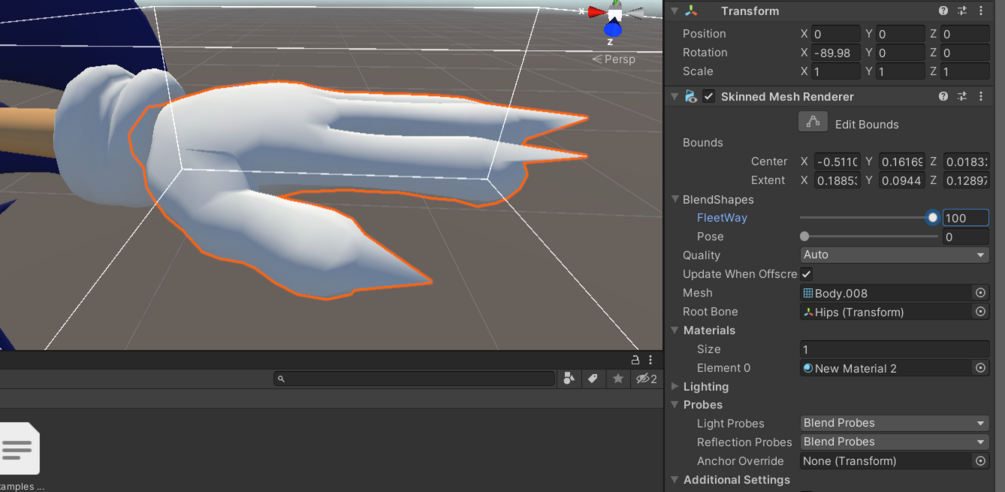Click the Bounds Extent X field

pyautogui.click(x=836, y=181)
